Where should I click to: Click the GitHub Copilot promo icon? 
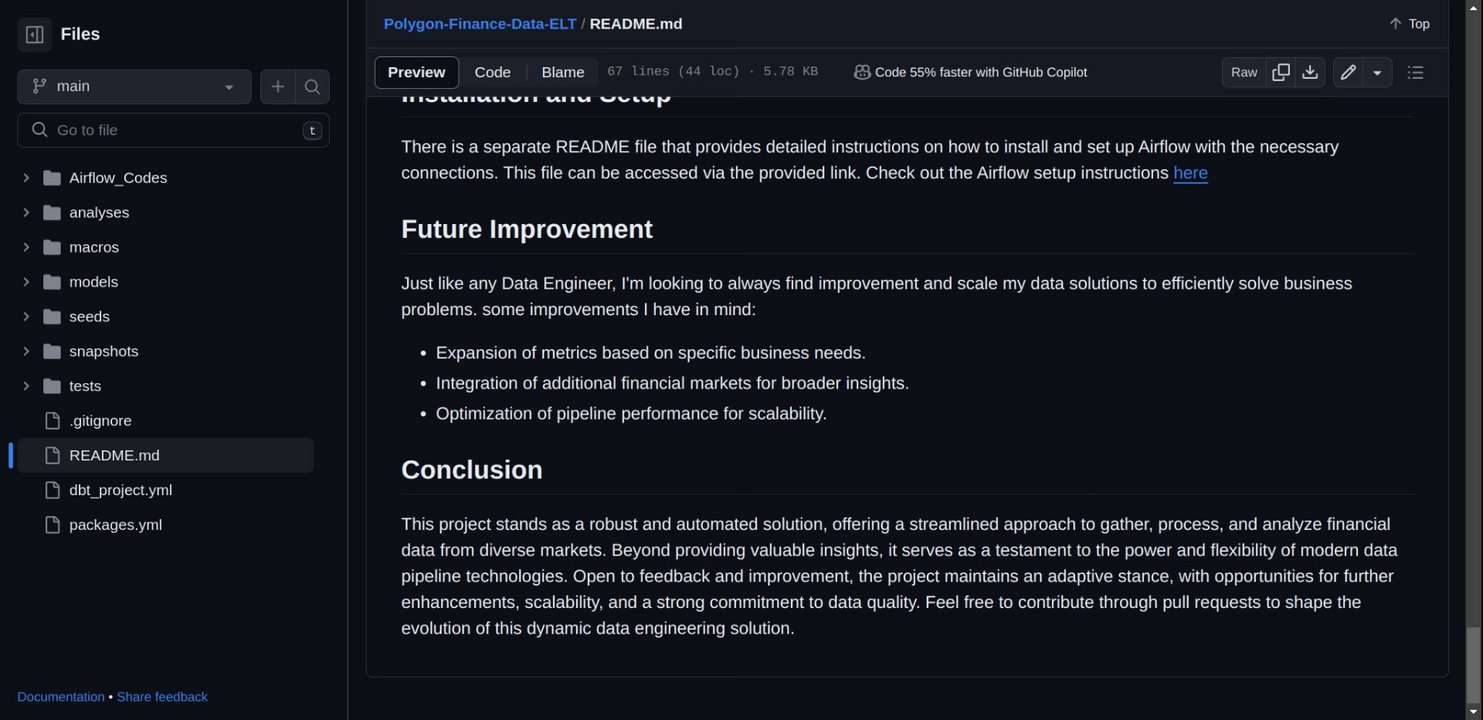click(862, 72)
